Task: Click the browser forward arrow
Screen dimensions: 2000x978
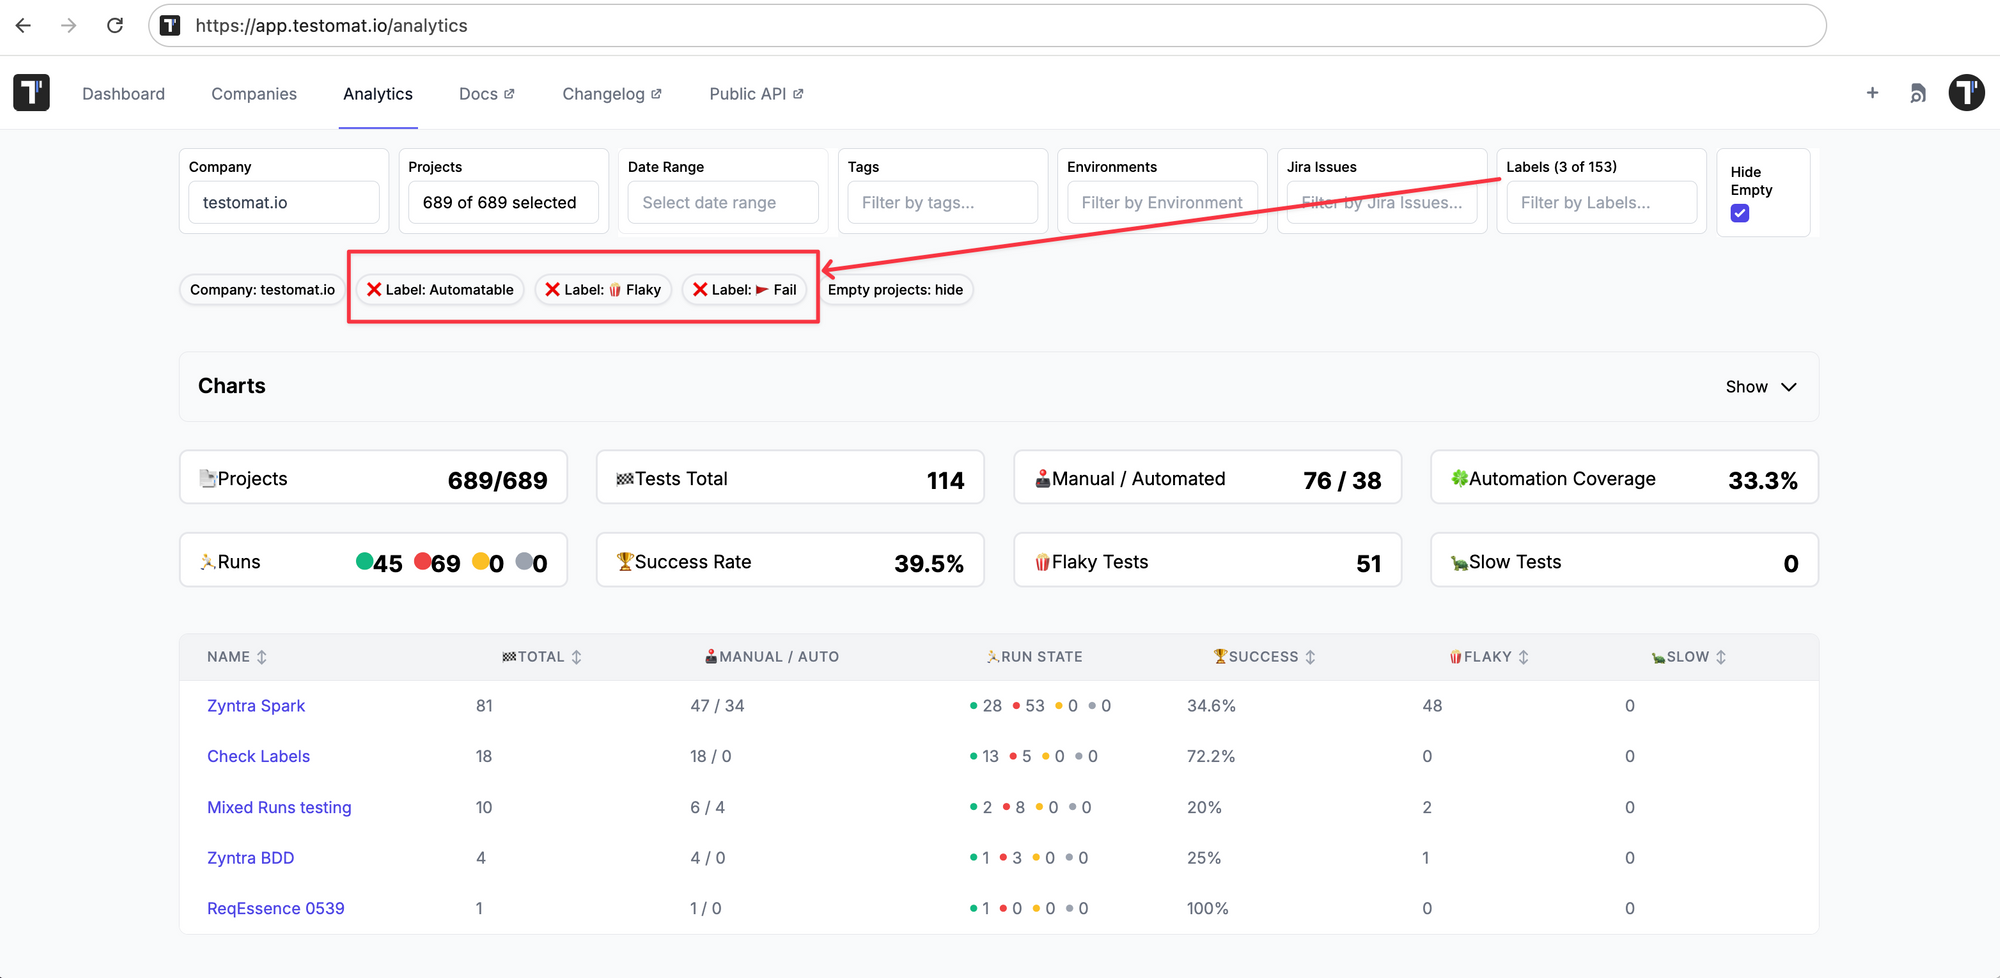Action: (x=69, y=25)
